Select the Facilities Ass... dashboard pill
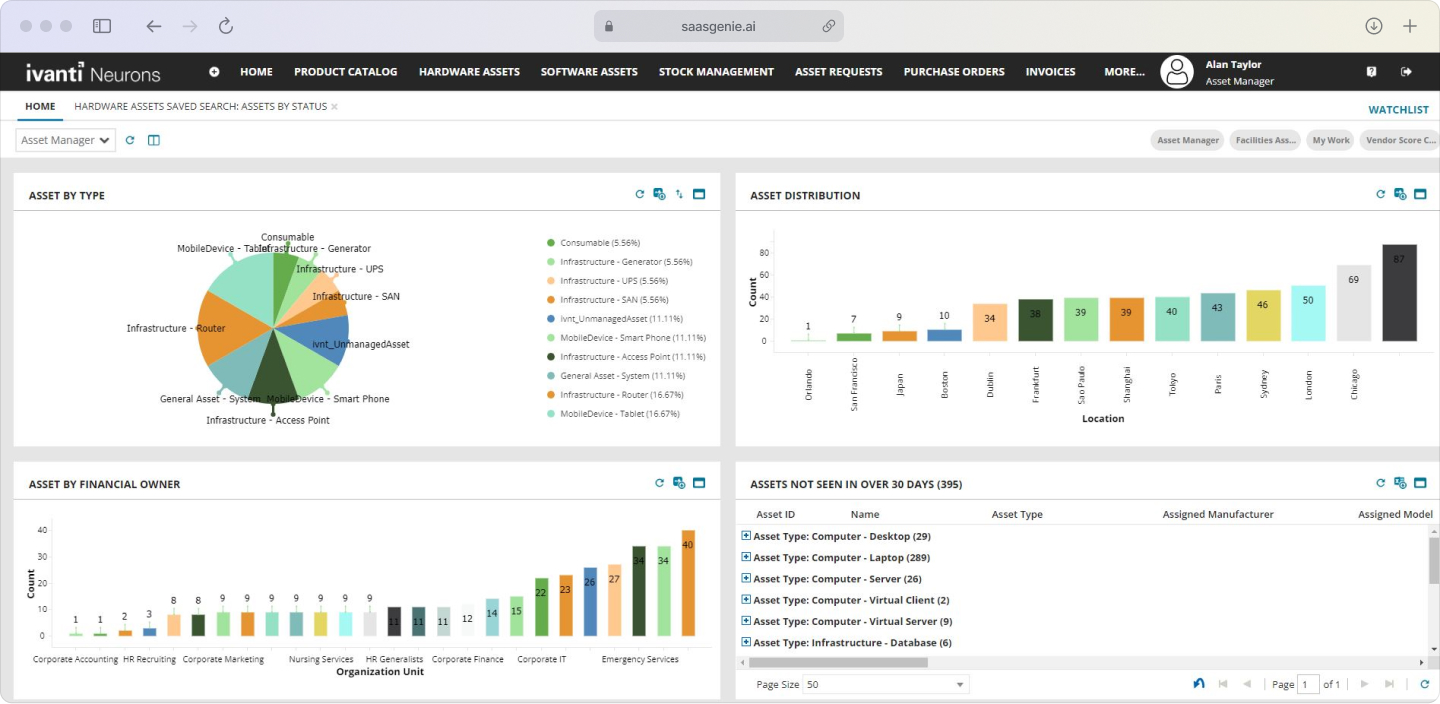 click(1265, 140)
